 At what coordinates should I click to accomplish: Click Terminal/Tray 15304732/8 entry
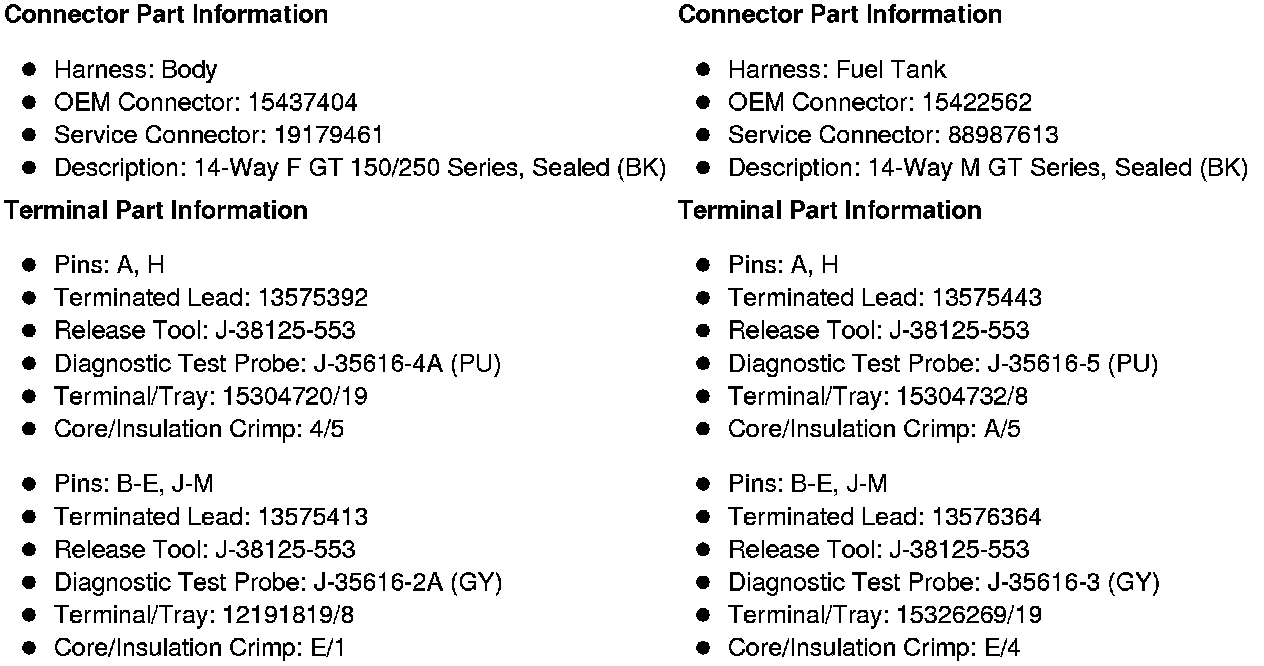[877, 397]
